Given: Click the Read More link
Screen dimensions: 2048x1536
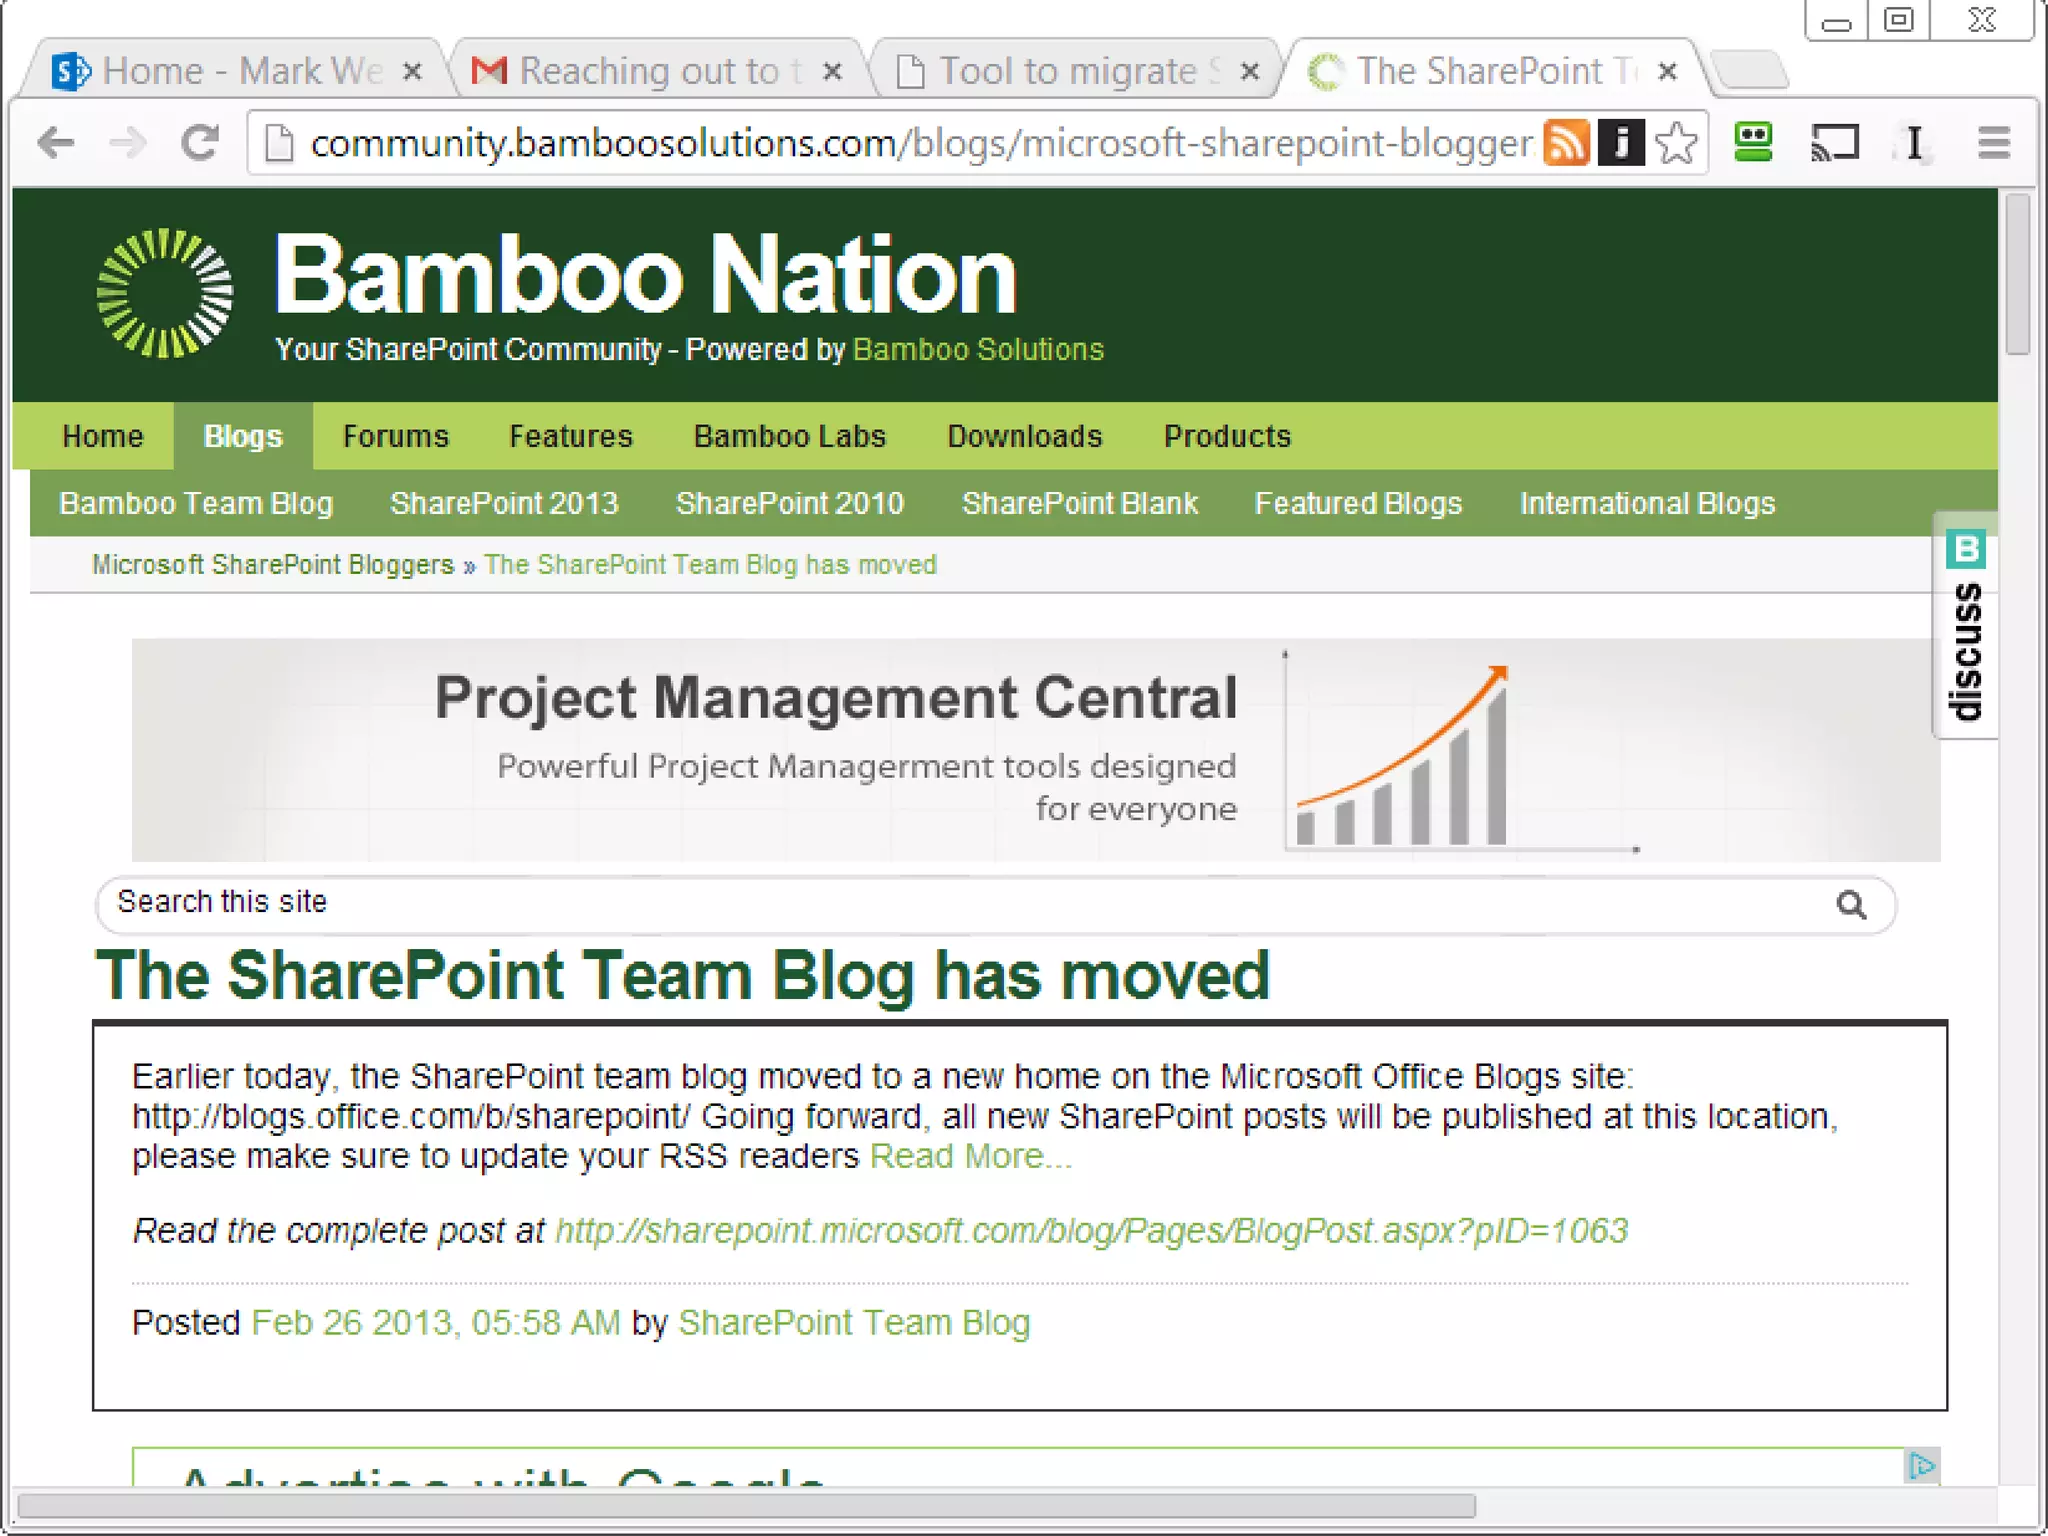Looking at the screenshot, I should click(969, 1156).
